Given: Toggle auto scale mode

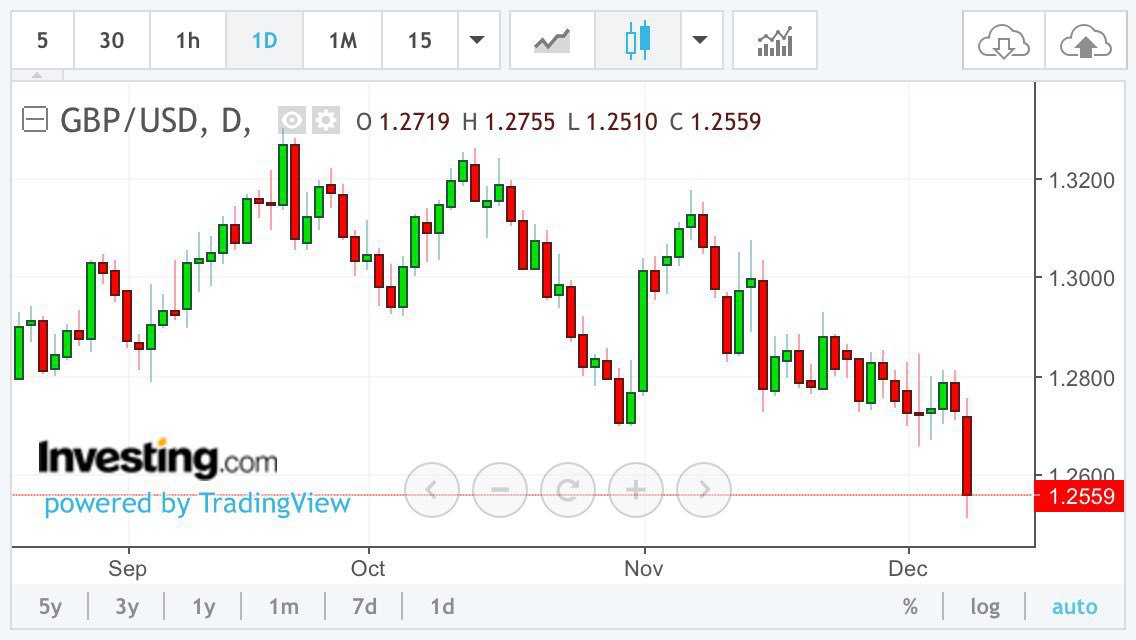Looking at the screenshot, I should pos(1074,607).
